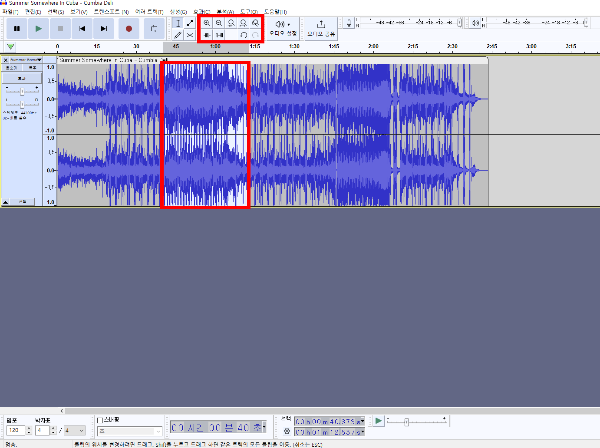Image resolution: width=600 pixels, height=448 pixels.
Task: Toggle the track Solo button
Action: [32, 68]
